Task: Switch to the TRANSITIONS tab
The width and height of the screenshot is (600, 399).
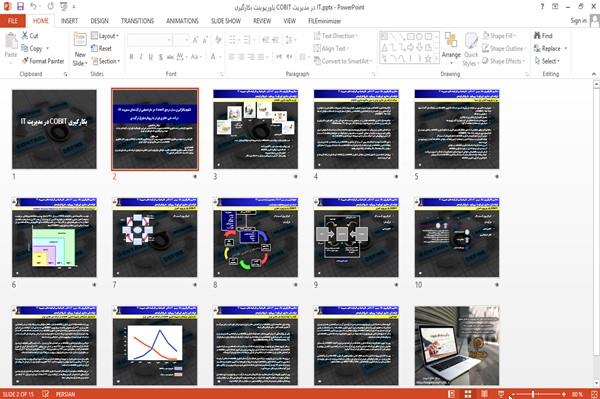Action: 137,21
